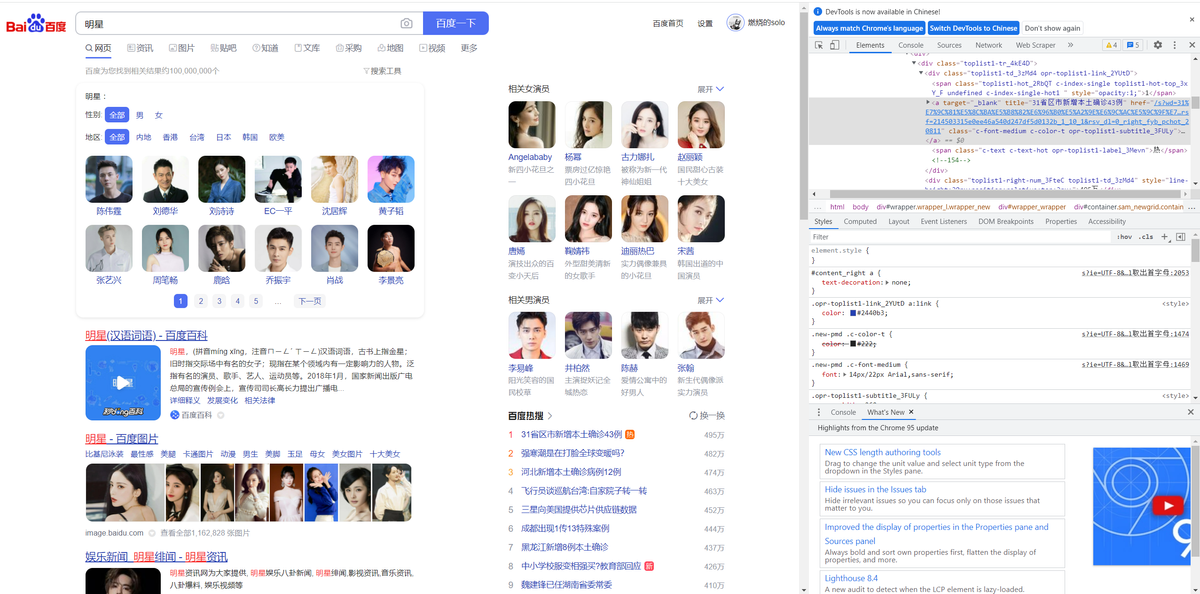Open the user avatar 燃烧的solo
The height and width of the screenshot is (594, 1200).
pyautogui.click(x=735, y=23)
